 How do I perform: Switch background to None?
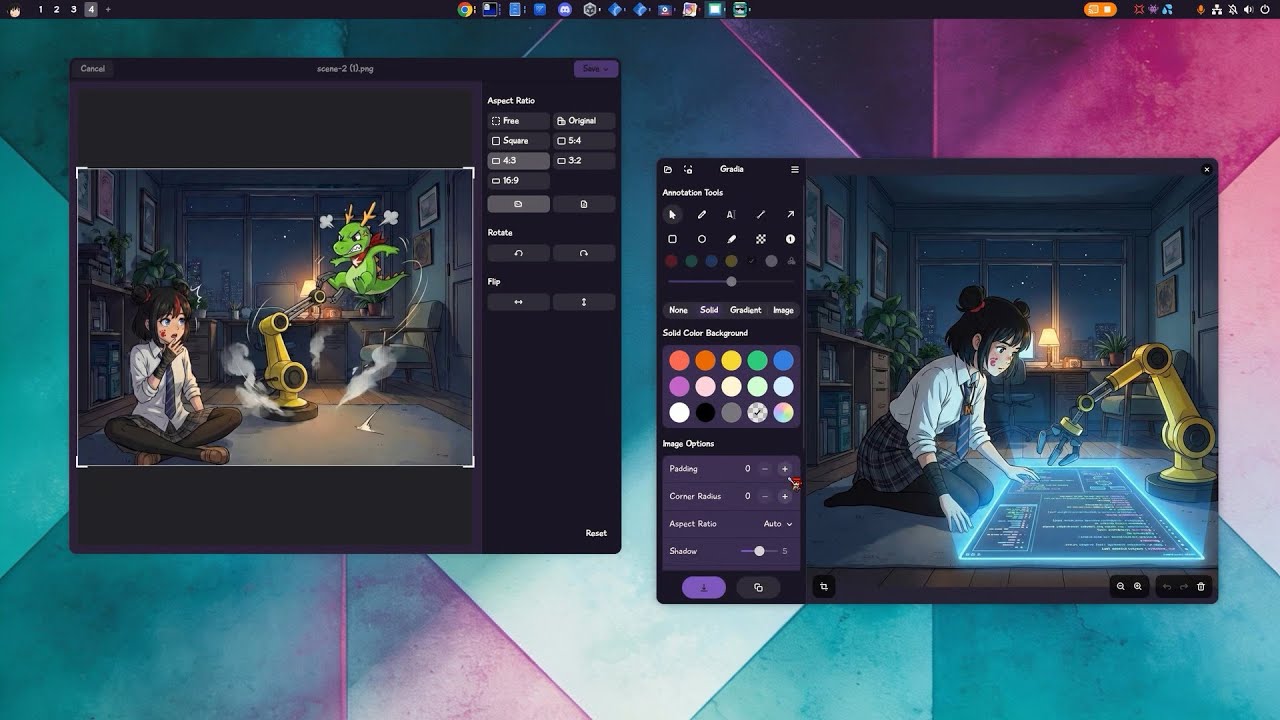(x=678, y=310)
